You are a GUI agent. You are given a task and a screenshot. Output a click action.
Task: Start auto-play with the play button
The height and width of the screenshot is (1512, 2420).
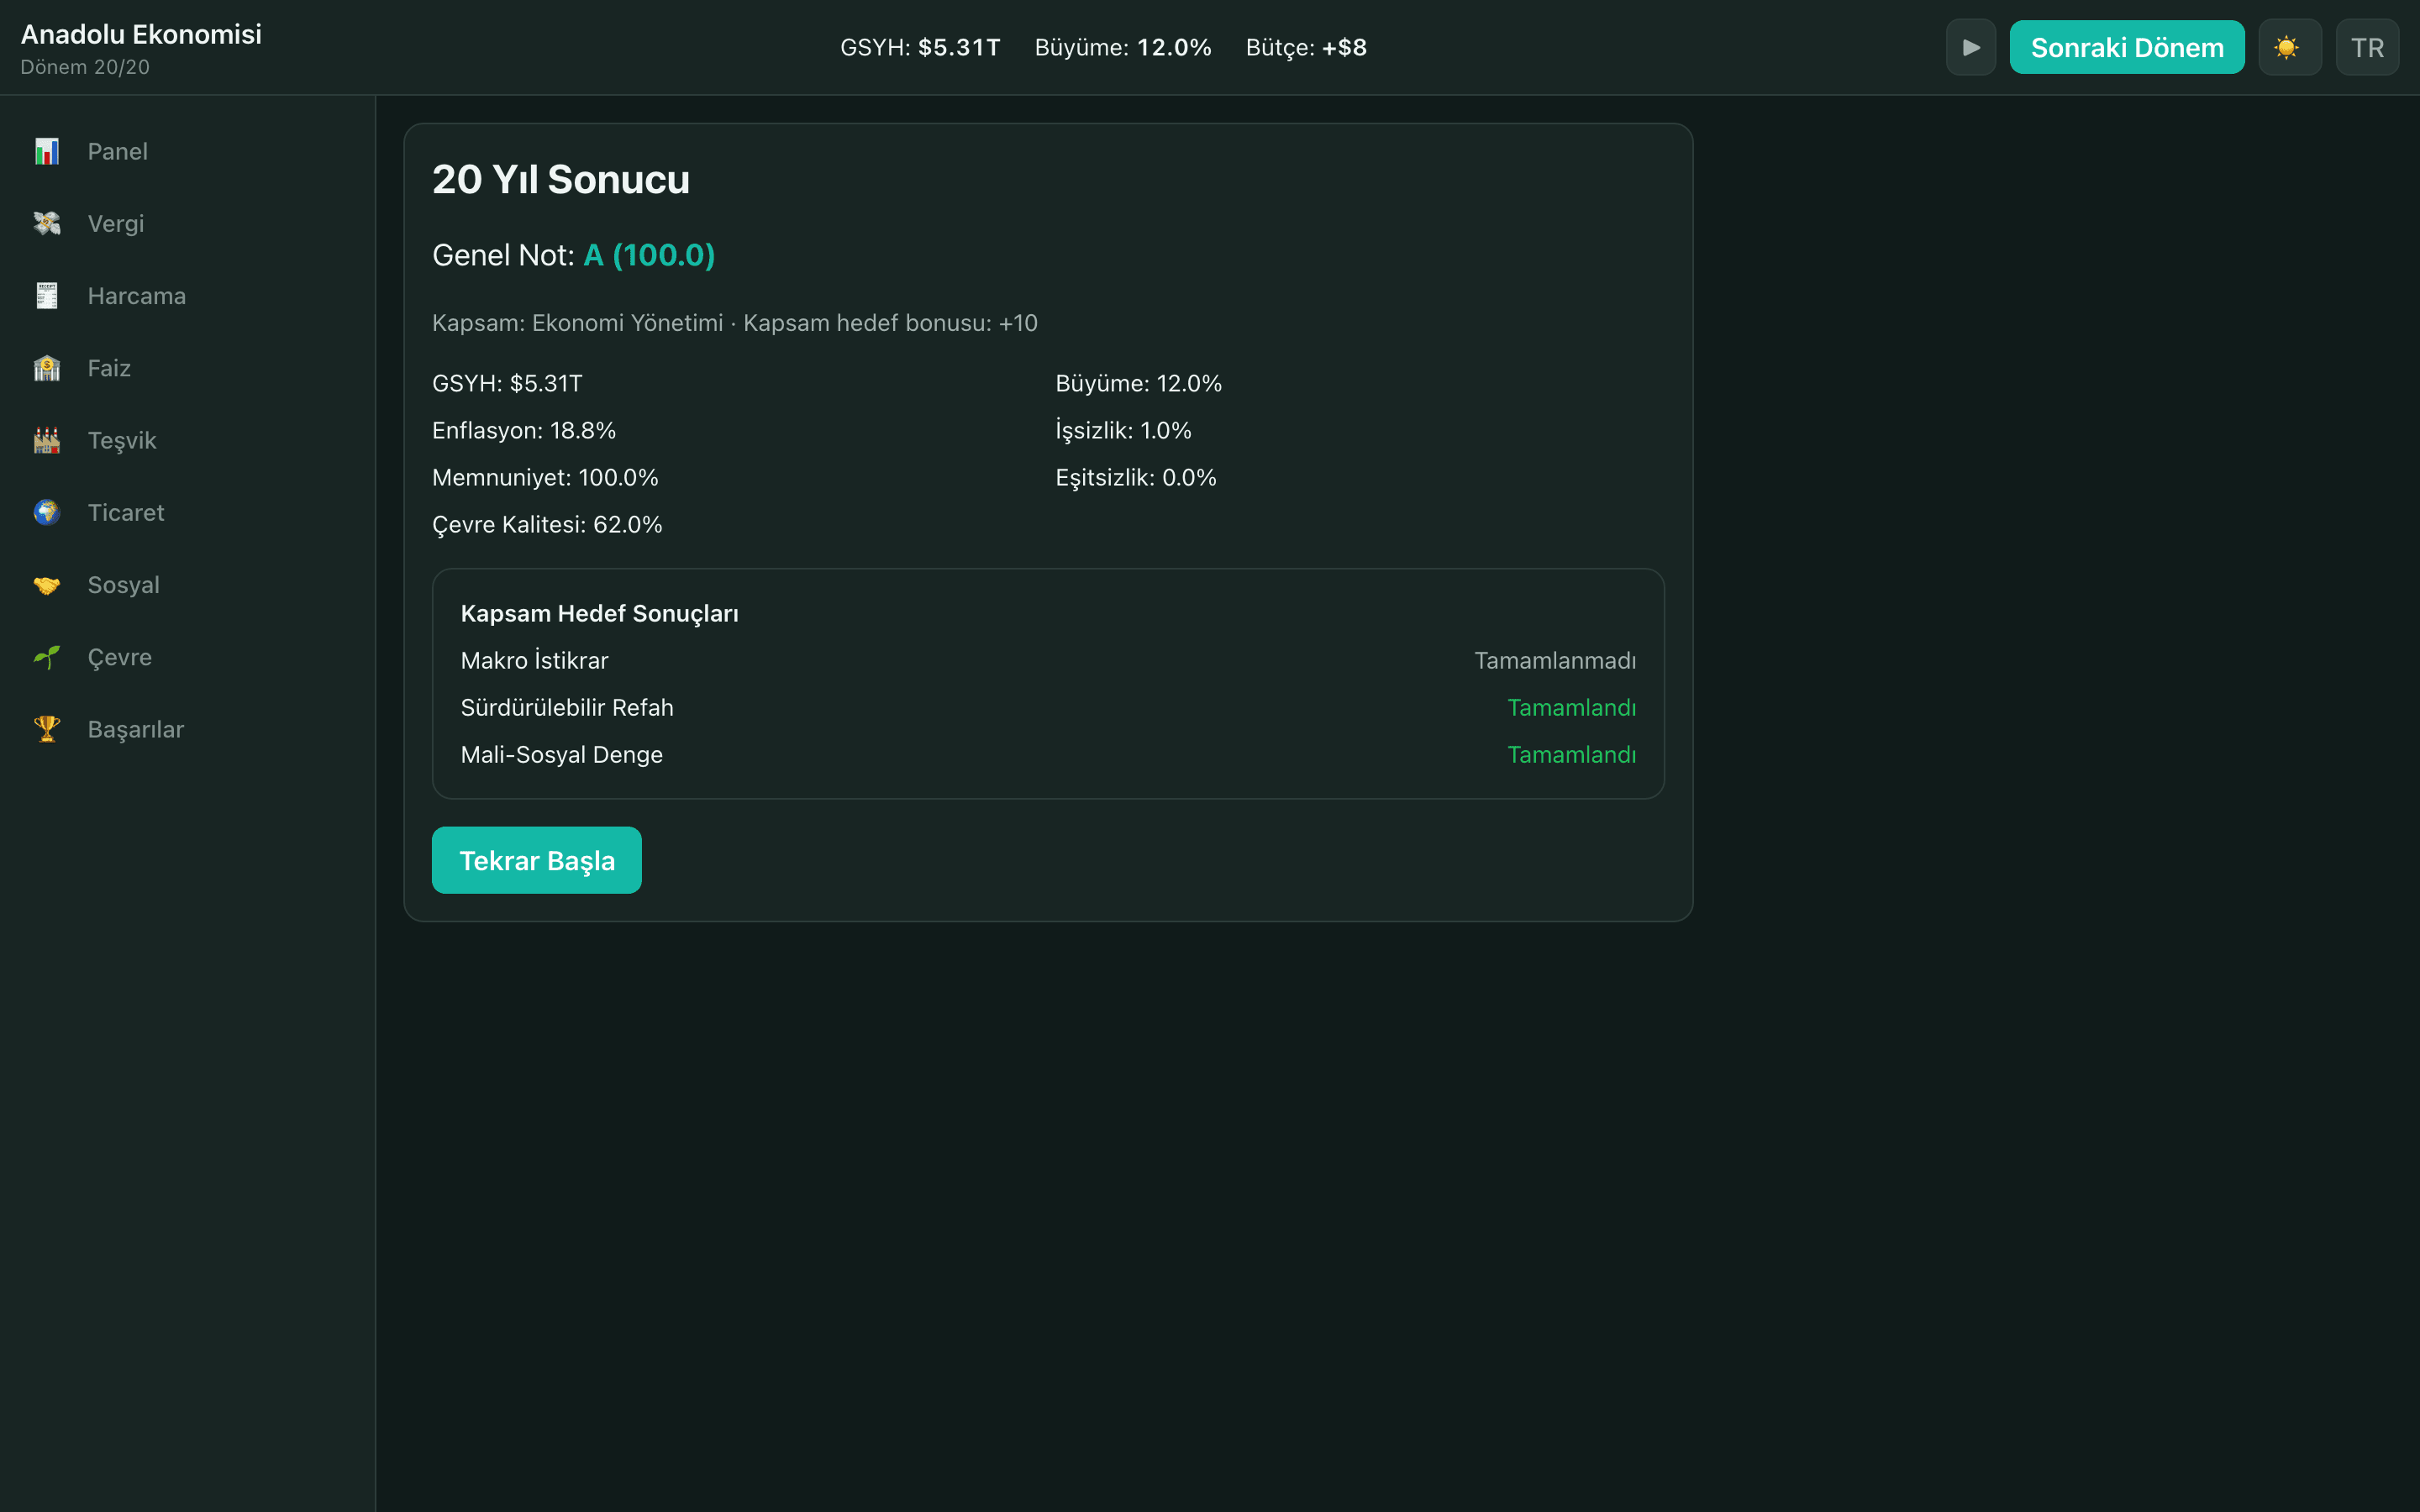point(1970,47)
